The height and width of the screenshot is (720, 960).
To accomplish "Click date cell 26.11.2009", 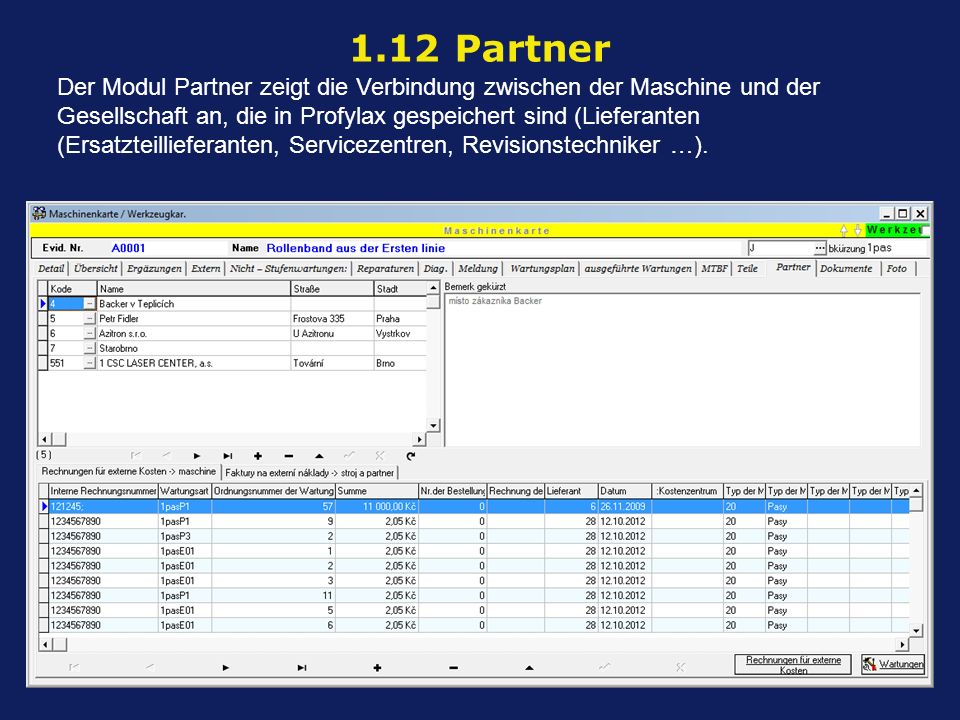I will (624, 507).
